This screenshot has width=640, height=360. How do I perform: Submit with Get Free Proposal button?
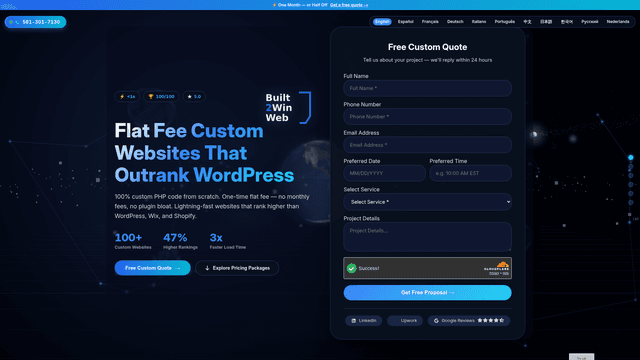pyautogui.click(x=427, y=293)
